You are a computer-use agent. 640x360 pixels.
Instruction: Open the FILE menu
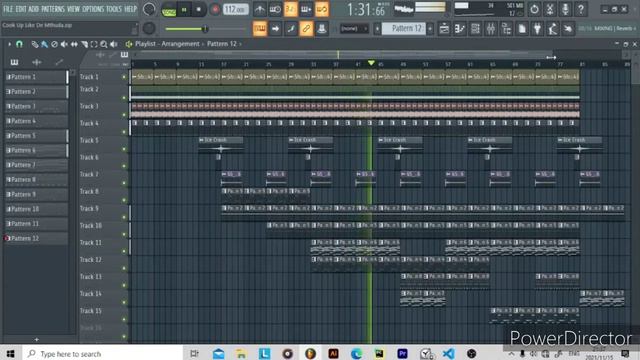(8, 9)
